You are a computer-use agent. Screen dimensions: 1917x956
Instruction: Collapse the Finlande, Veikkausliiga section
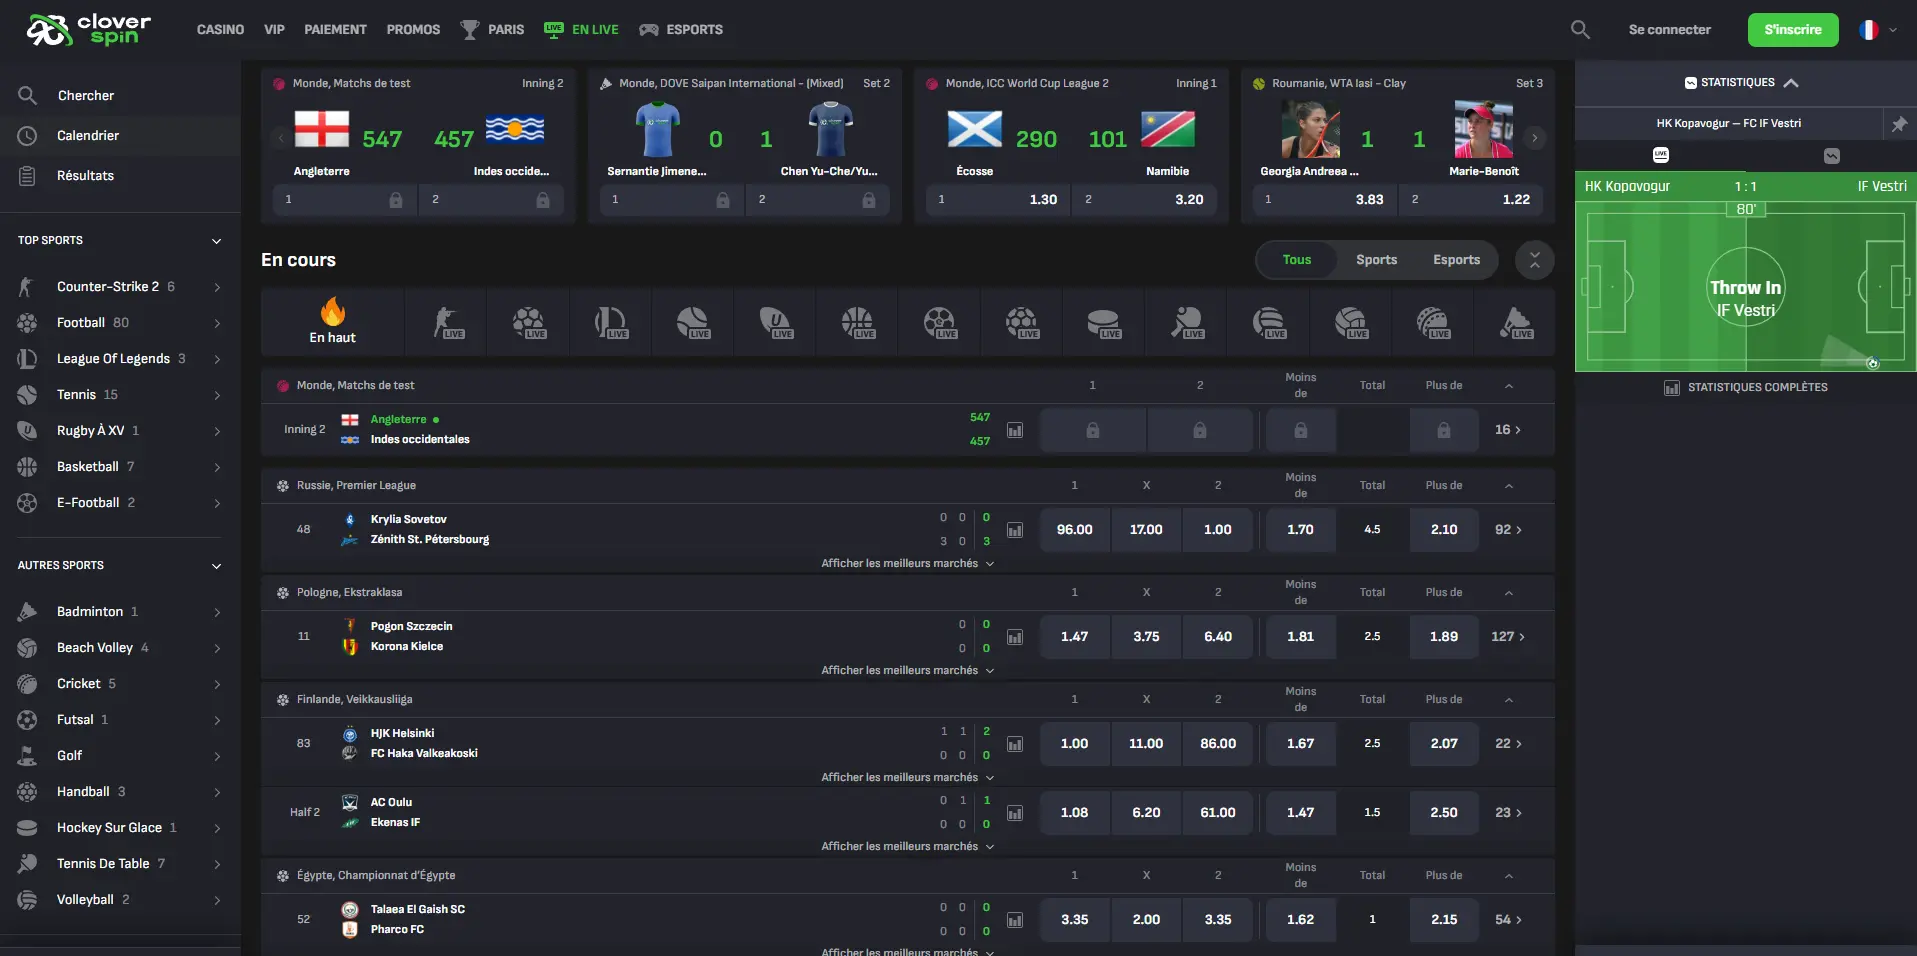(1508, 700)
